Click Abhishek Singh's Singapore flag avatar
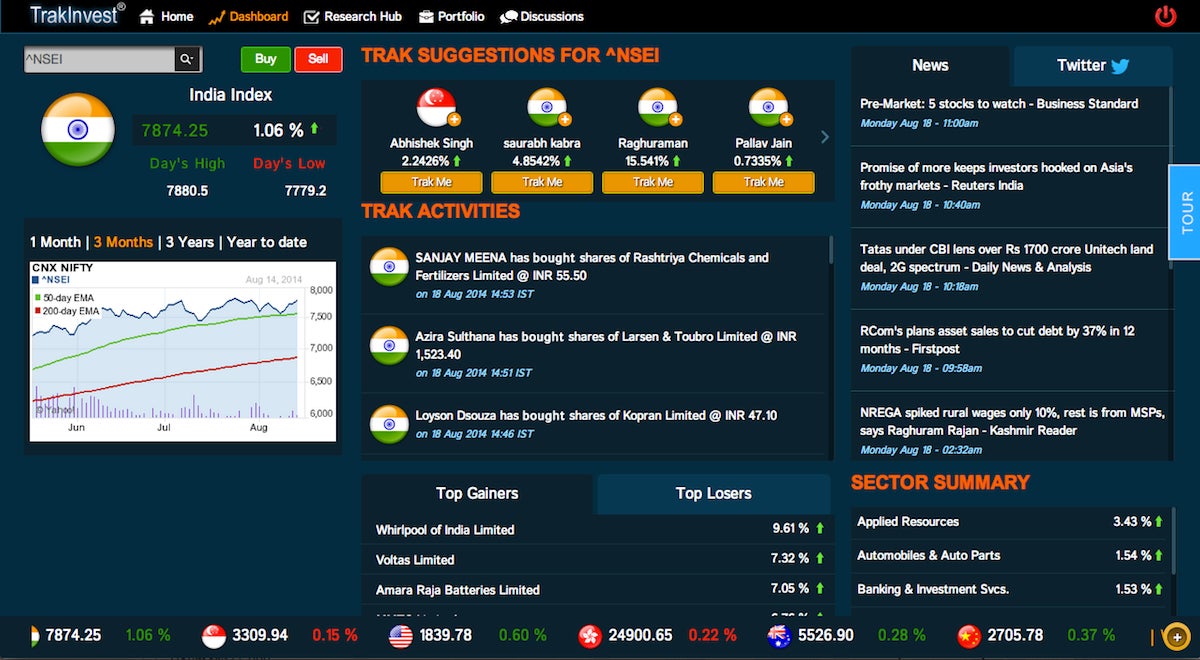This screenshot has height=660, width=1200. click(436, 107)
